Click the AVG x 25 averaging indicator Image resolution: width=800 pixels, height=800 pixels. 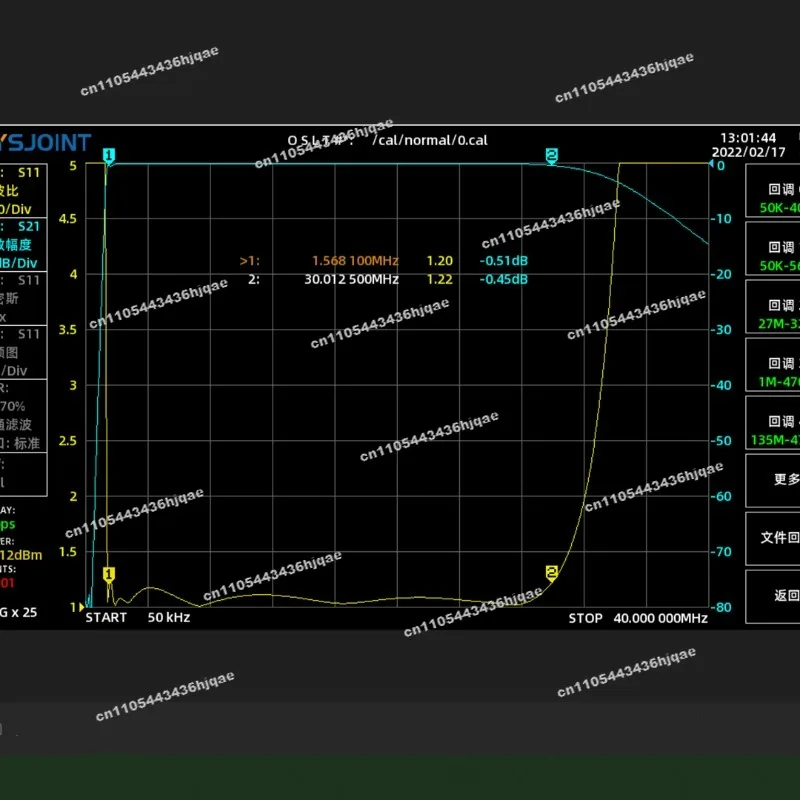[x=18, y=612]
